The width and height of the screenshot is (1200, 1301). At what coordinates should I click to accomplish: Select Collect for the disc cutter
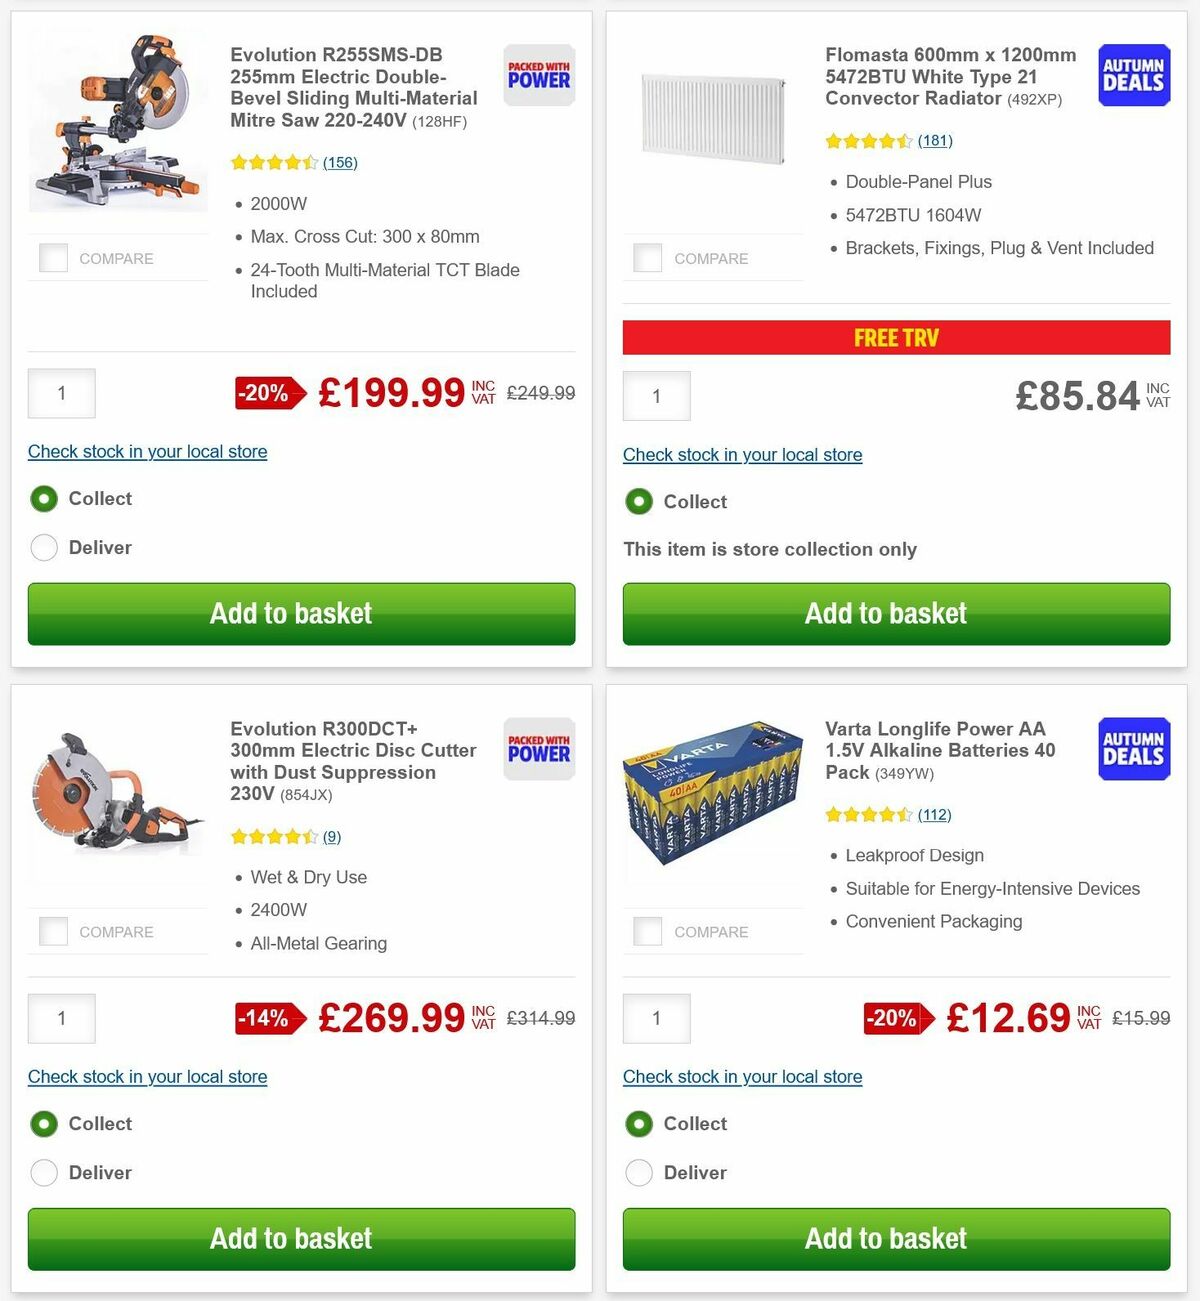pyautogui.click(x=44, y=1124)
